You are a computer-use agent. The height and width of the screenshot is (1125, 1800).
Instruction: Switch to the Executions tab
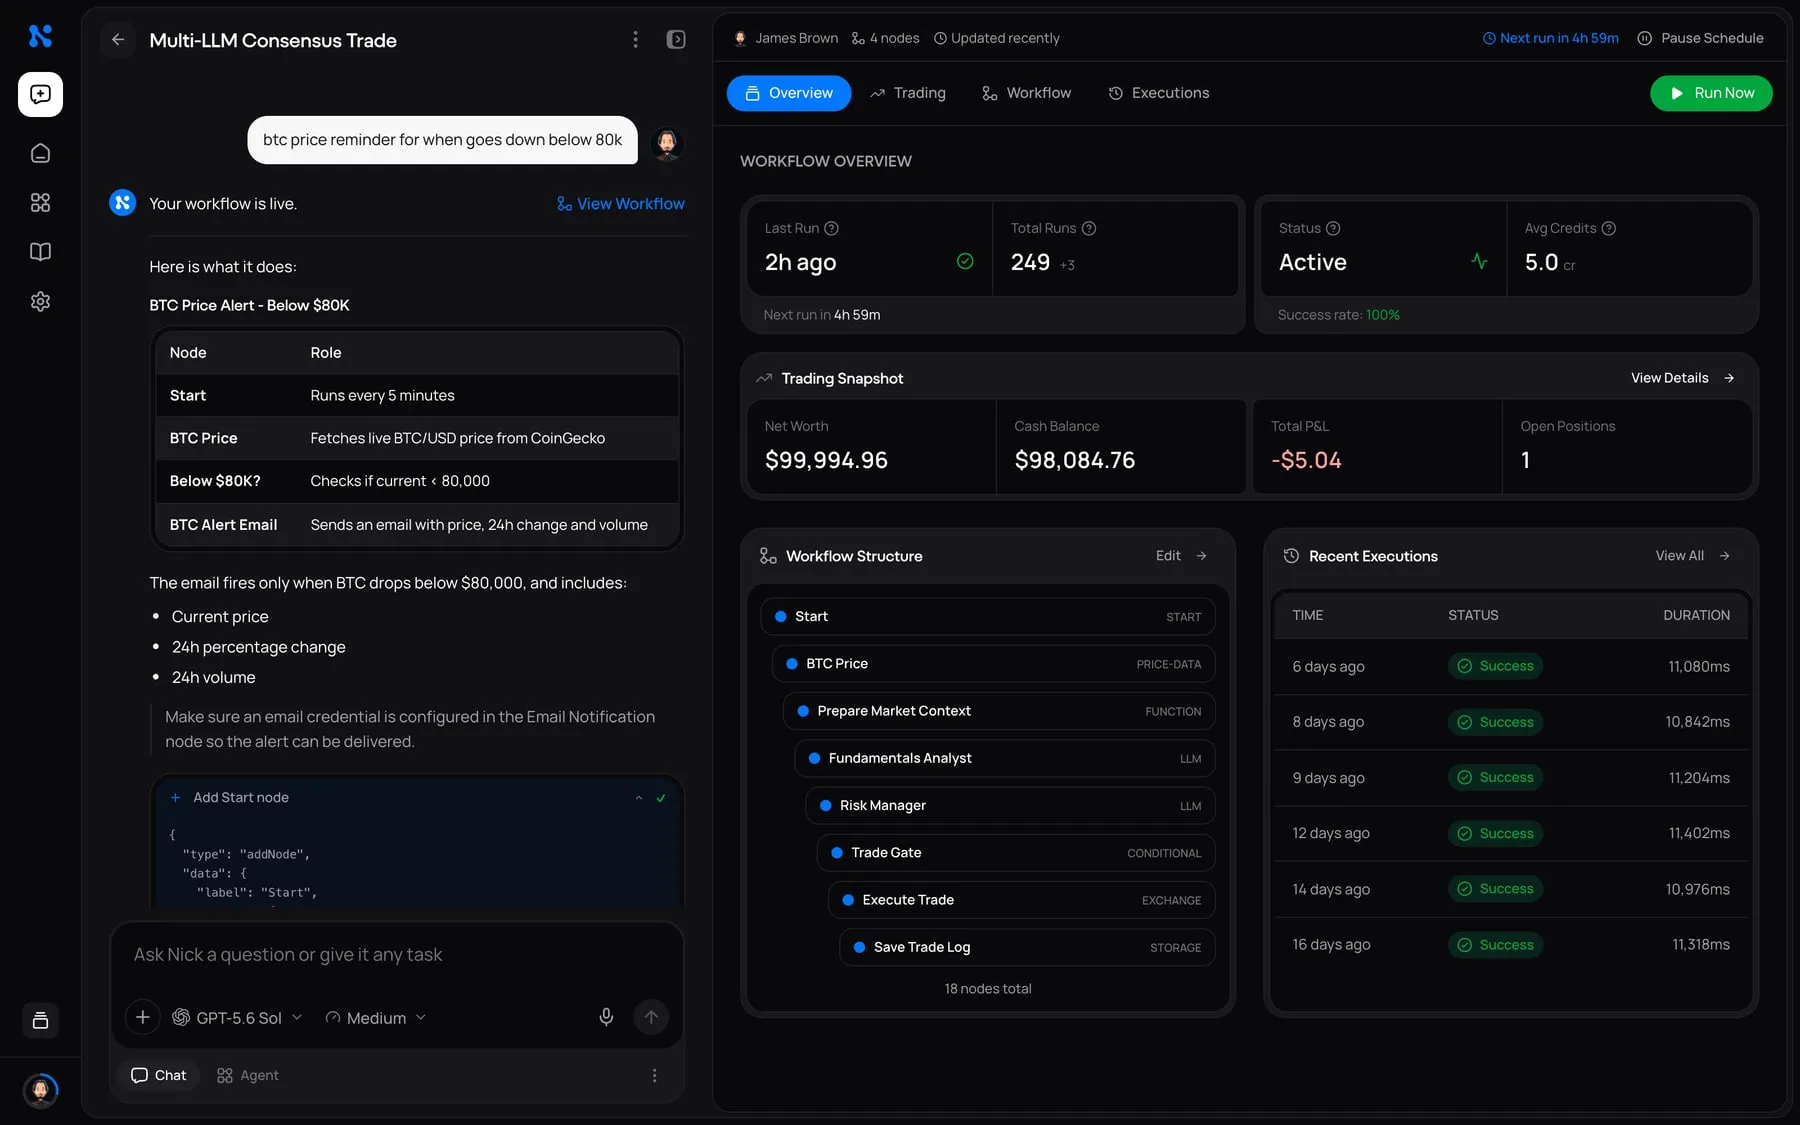[1159, 93]
